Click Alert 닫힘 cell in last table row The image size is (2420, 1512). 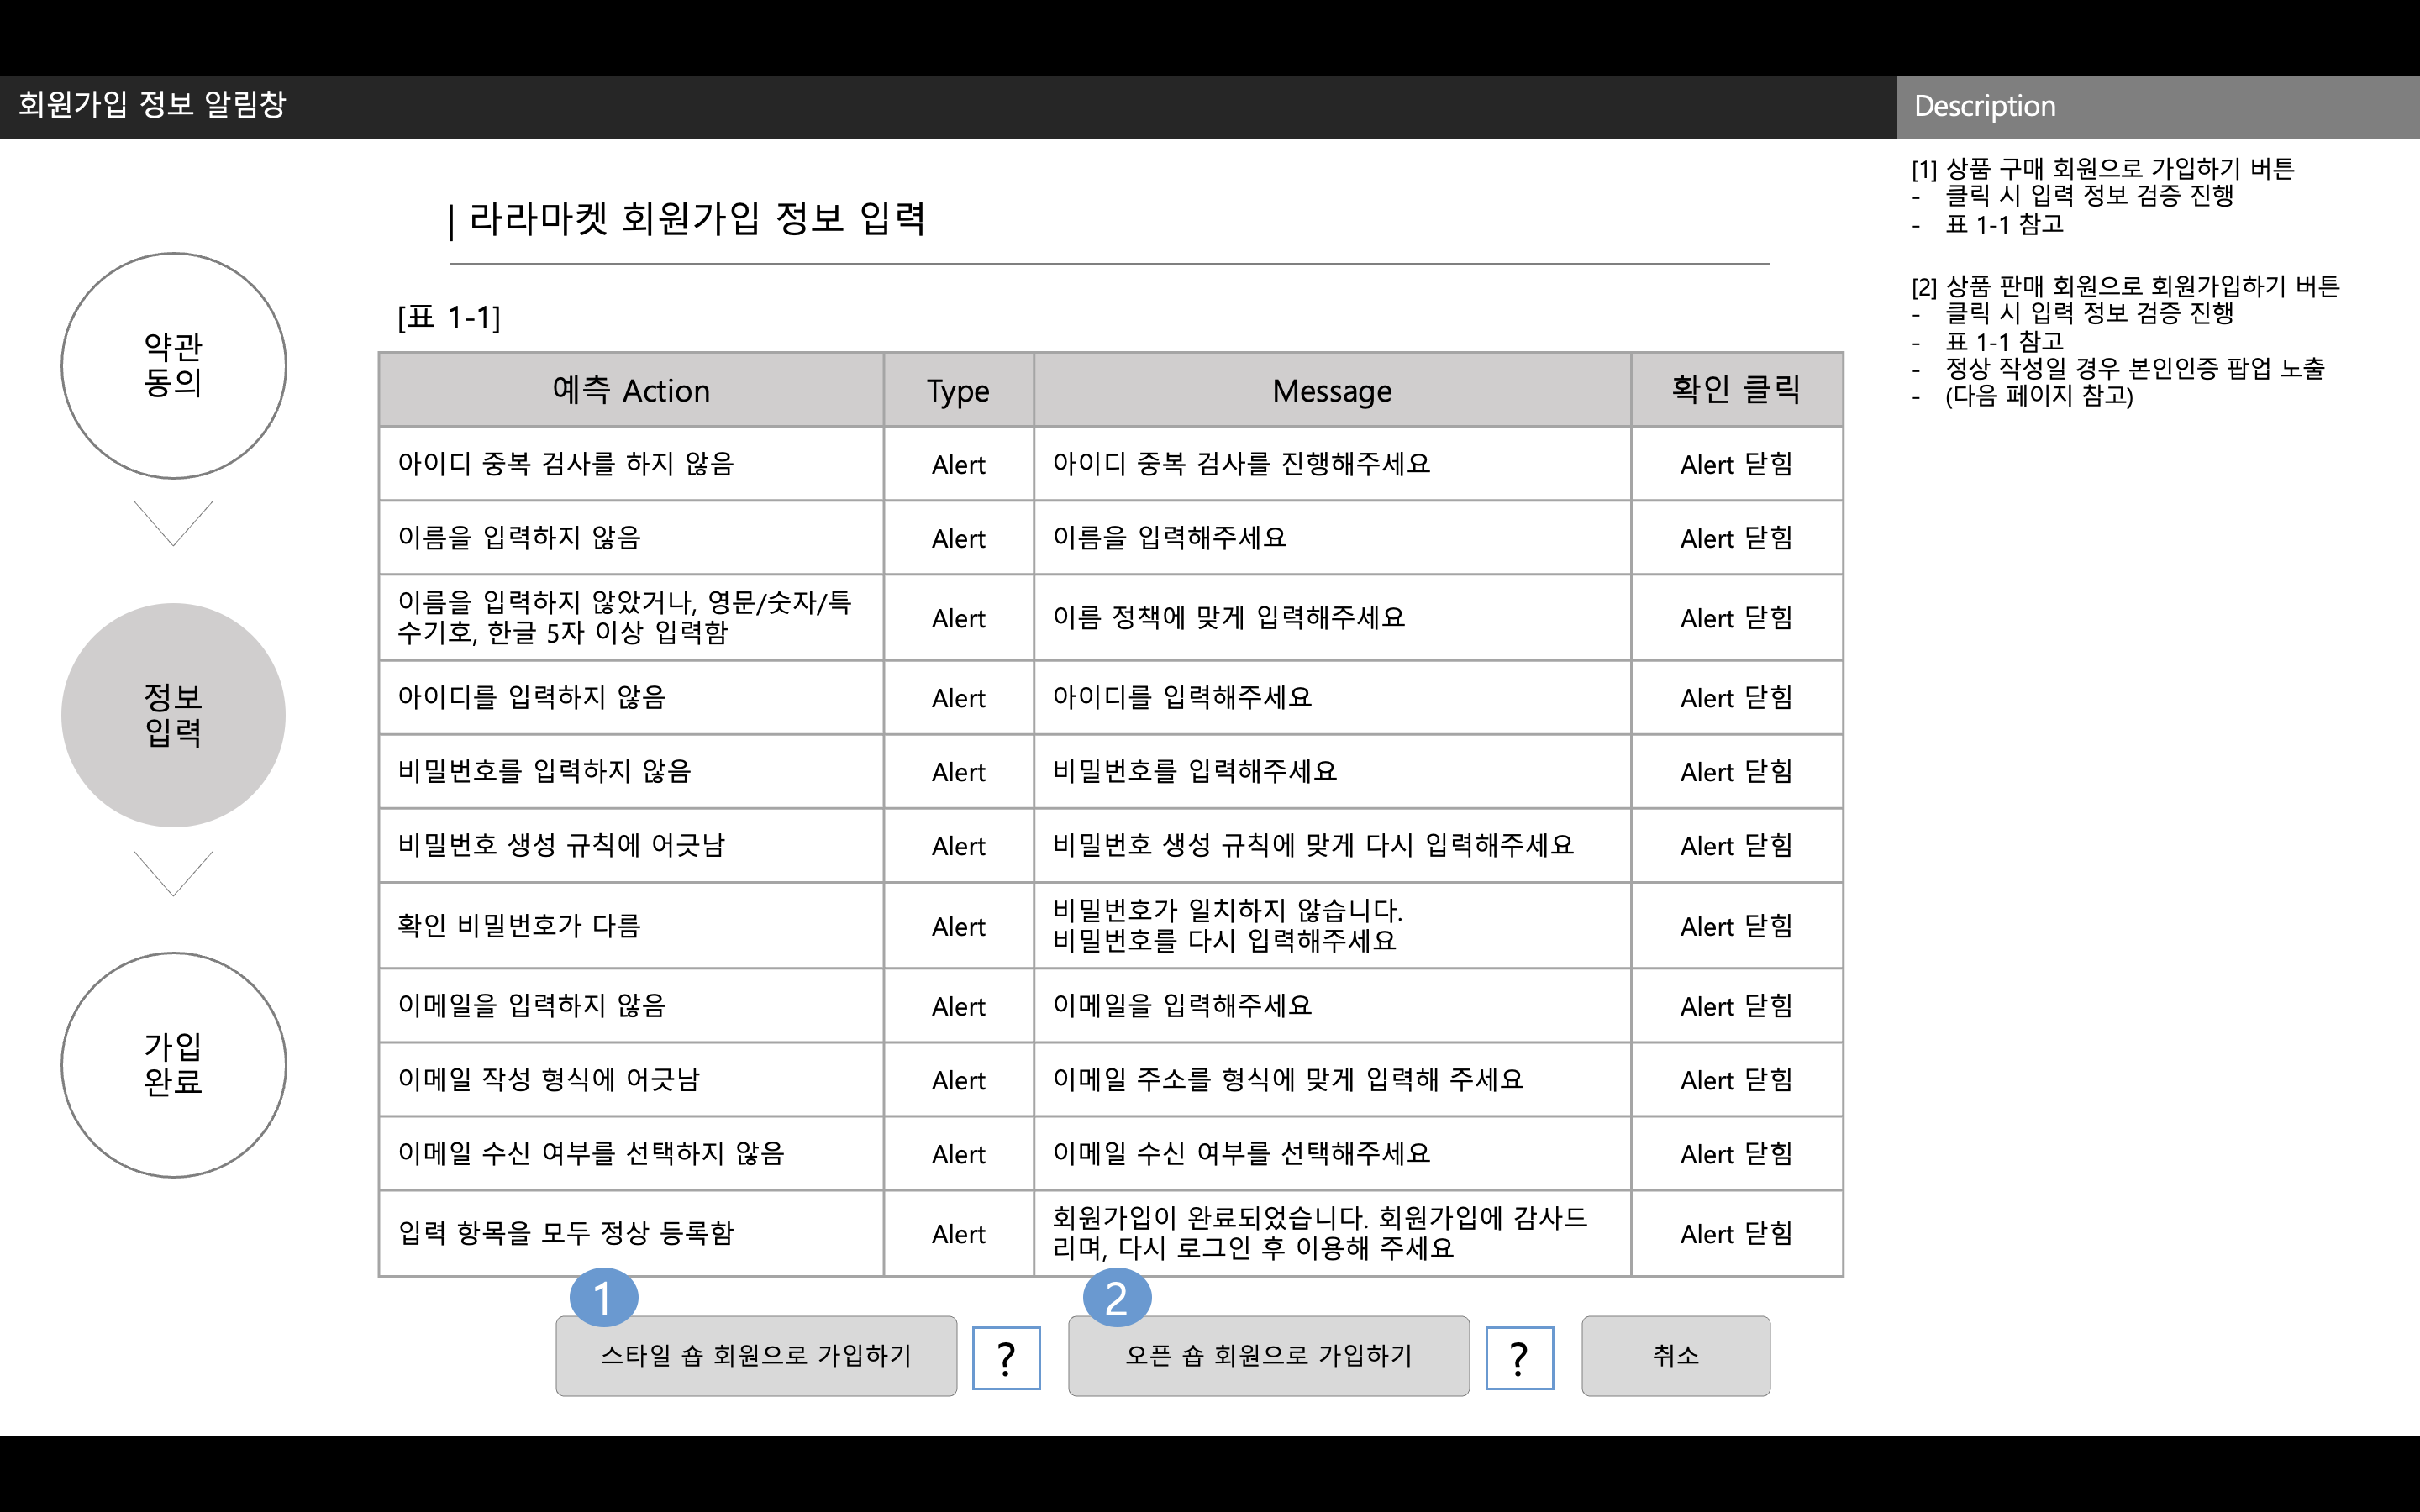(x=1736, y=1233)
